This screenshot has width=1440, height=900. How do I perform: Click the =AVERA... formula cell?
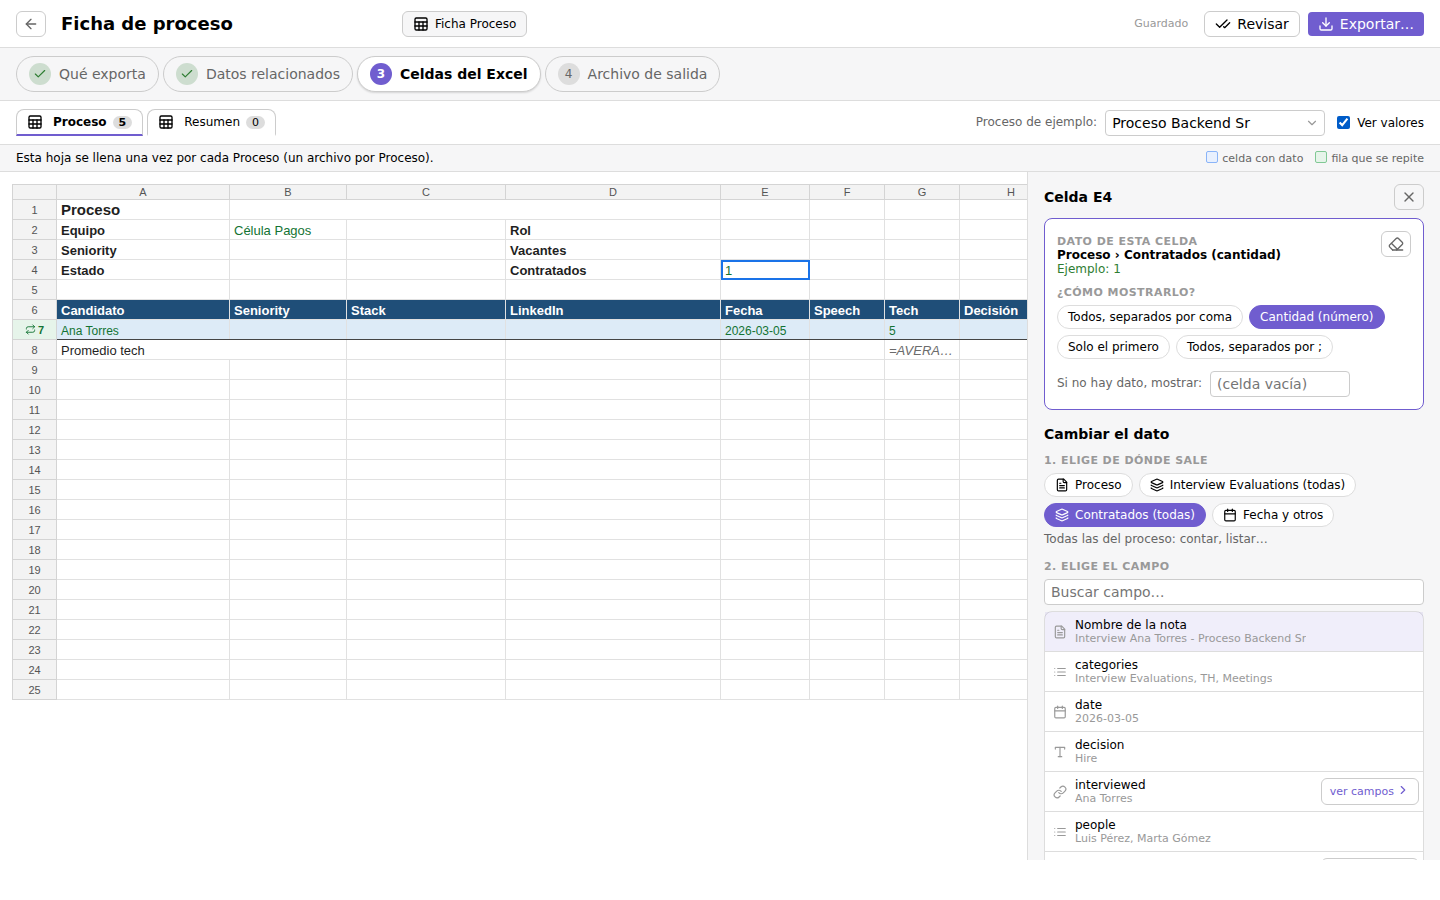tap(922, 350)
